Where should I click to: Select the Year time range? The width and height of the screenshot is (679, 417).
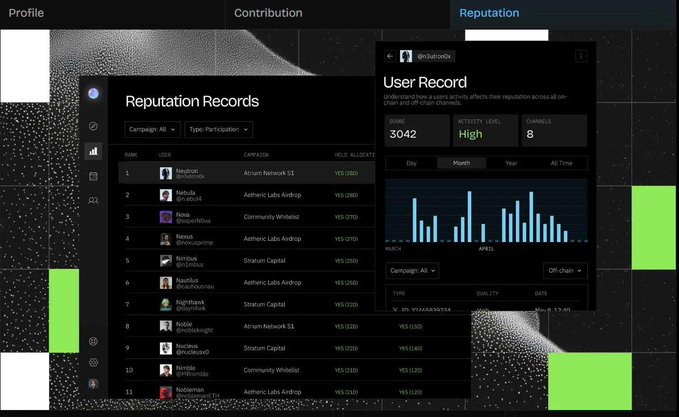(511, 163)
